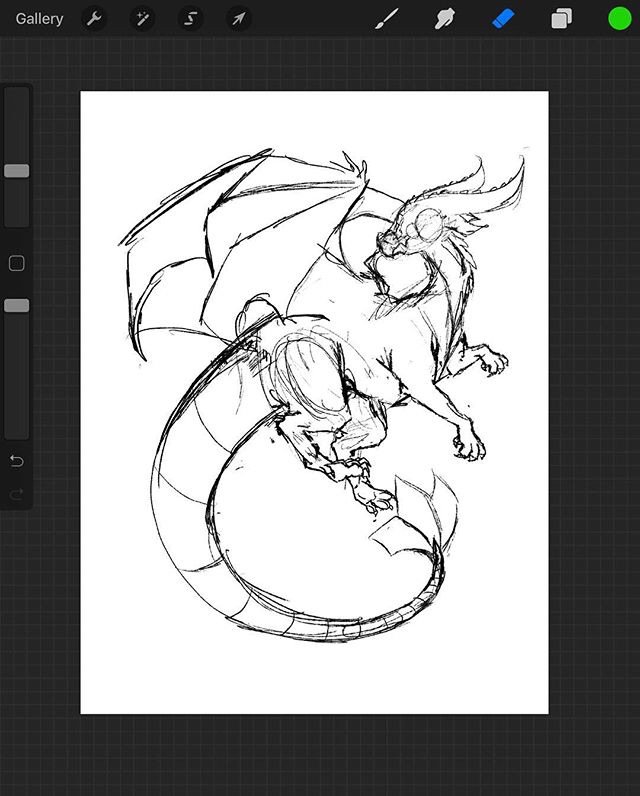This screenshot has height=796, width=640.
Task: Tap the square Modify button on sidebar
Action: (x=17, y=263)
